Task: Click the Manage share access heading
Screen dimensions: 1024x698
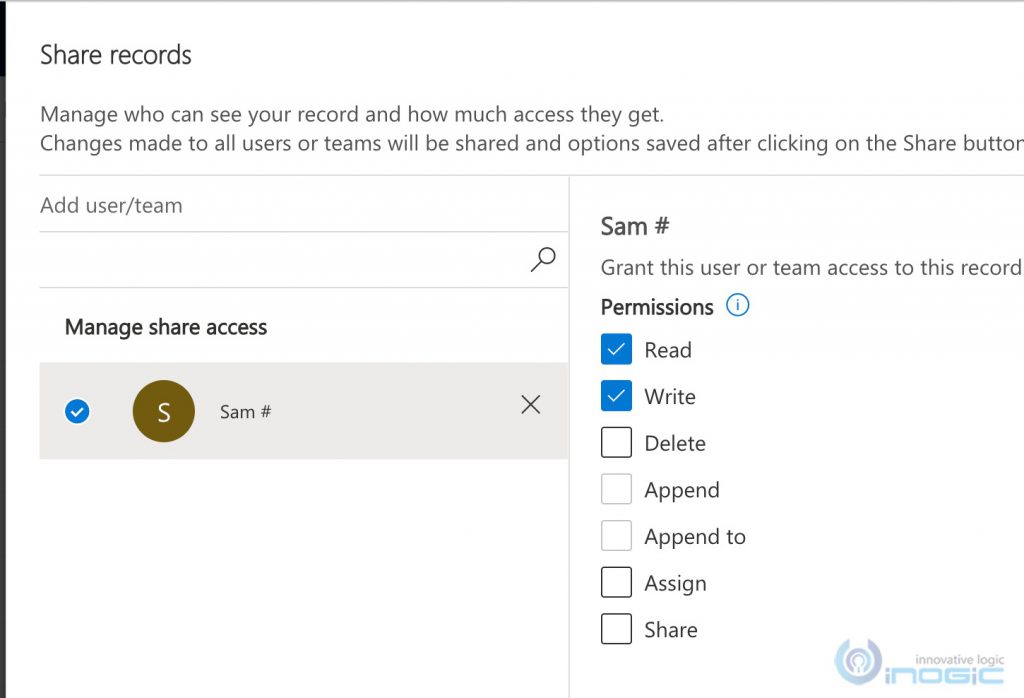Action: point(165,327)
